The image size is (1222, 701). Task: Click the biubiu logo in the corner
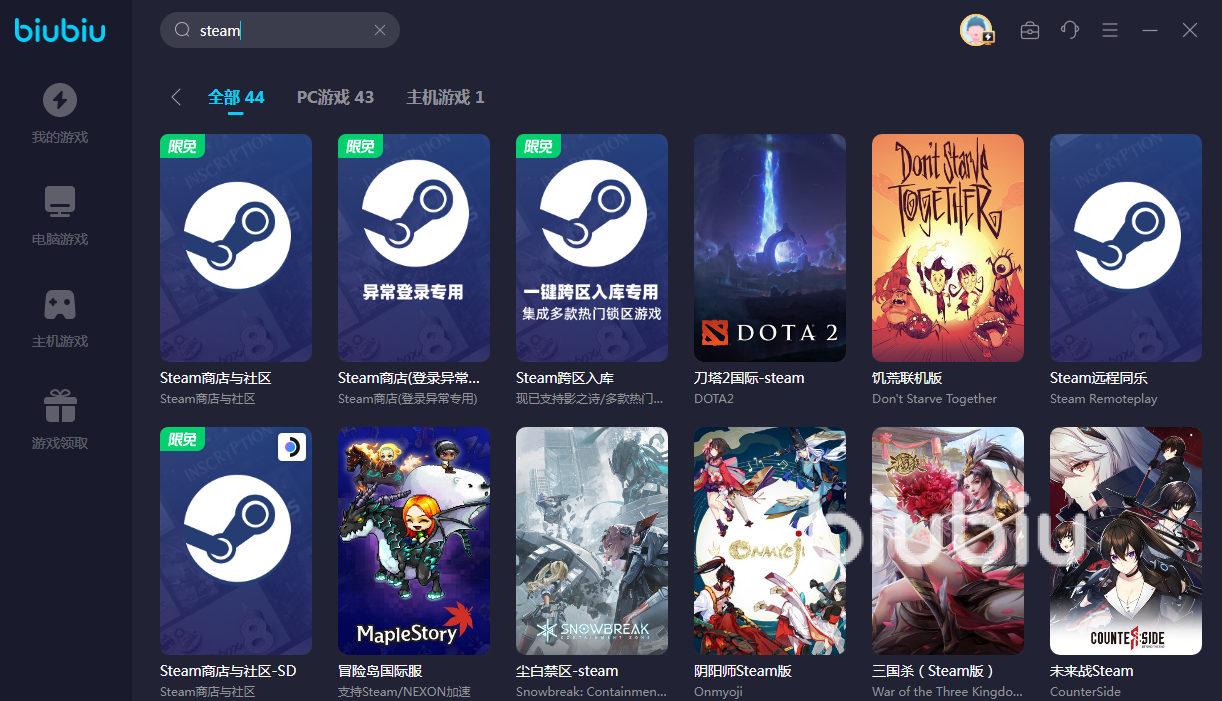[x=60, y=30]
